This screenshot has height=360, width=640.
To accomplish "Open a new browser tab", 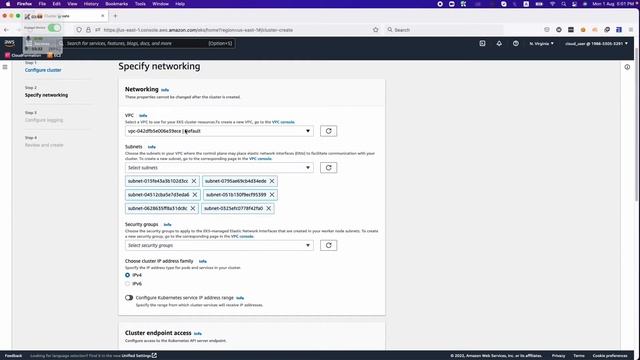I will pyautogui.click(x=115, y=16).
